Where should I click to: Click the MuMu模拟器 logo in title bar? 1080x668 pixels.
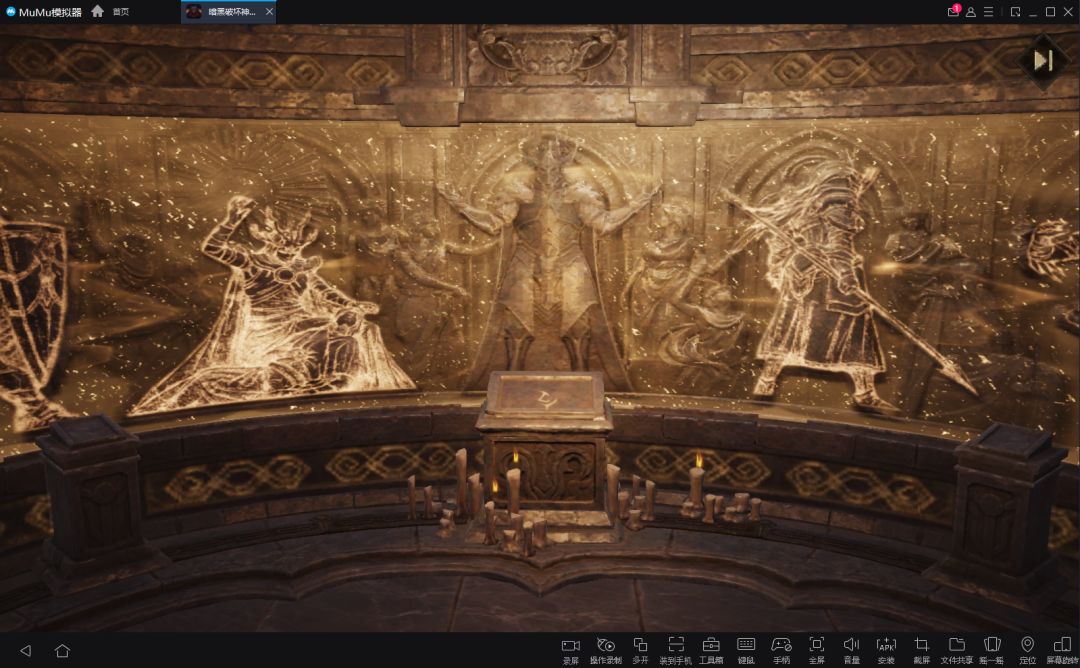(43, 12)
